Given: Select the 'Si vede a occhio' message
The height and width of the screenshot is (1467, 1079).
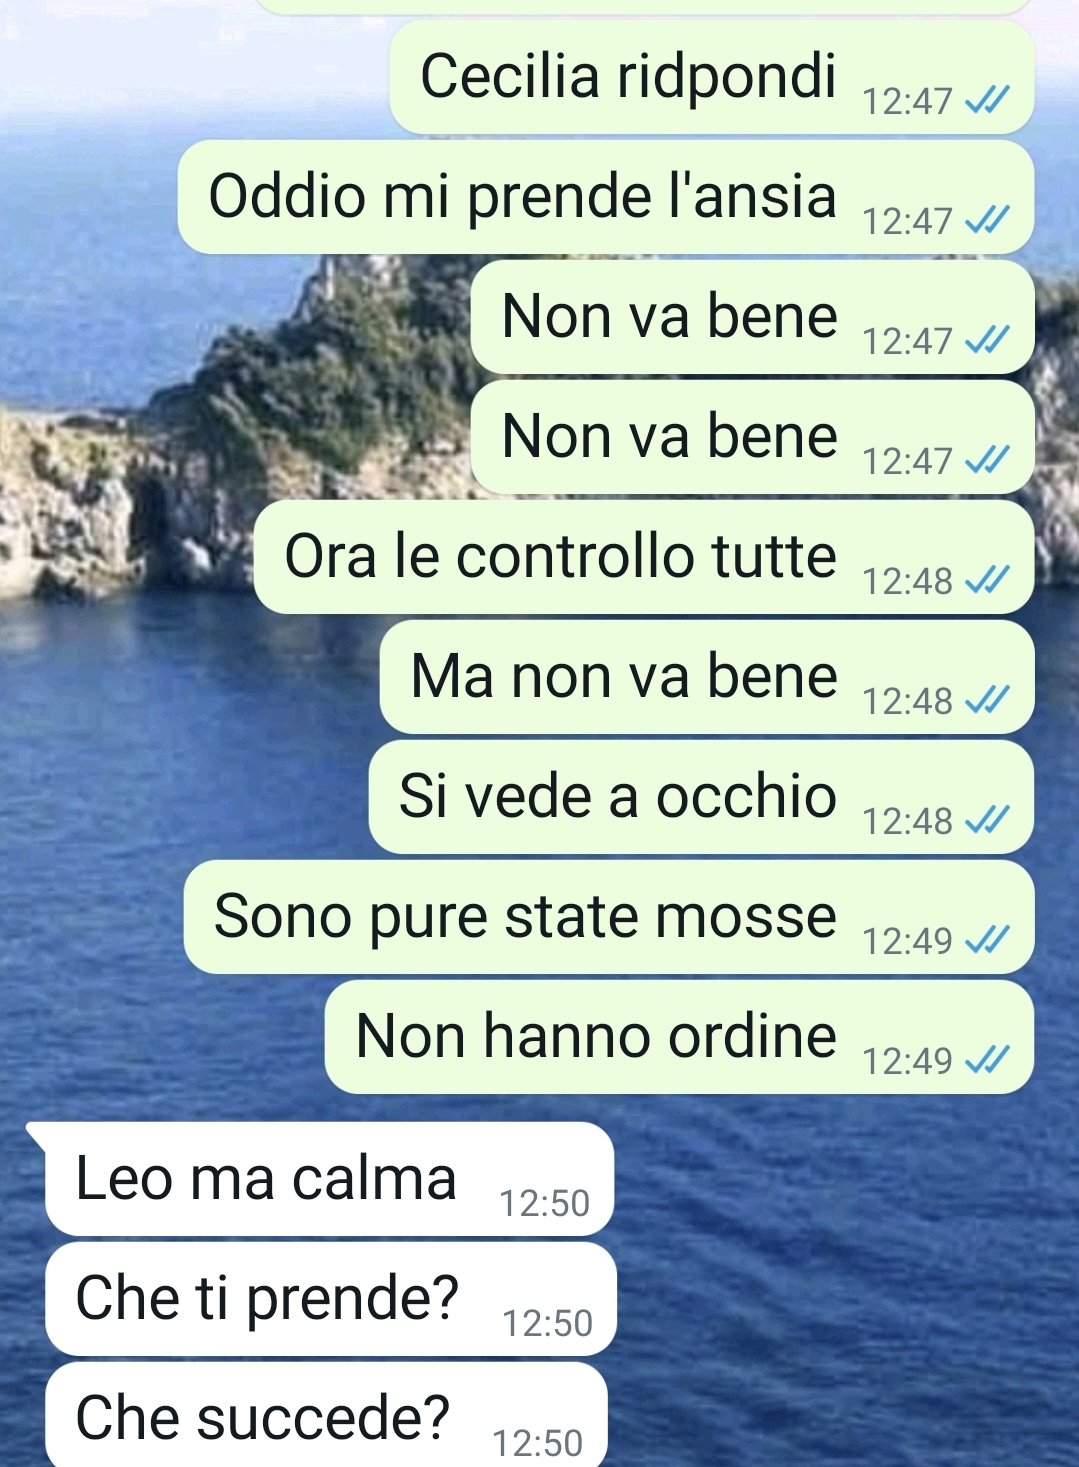Looking at the screenshot, I should point(701,797).
